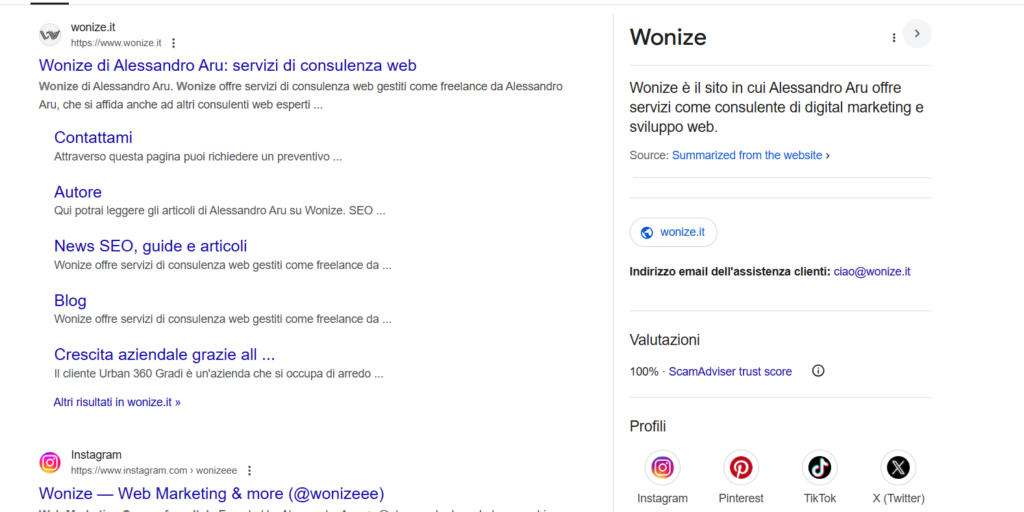Click the TikTok label under profiles
1024x512 pixels.
coord(820,498)
